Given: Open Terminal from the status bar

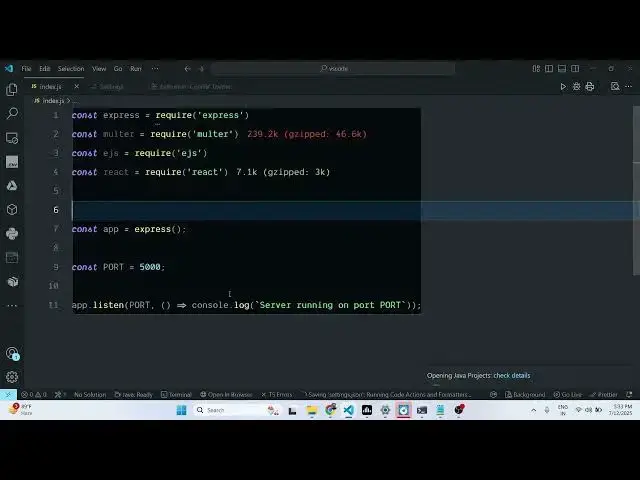Looking at the screenshot, I should pos(176,394).
